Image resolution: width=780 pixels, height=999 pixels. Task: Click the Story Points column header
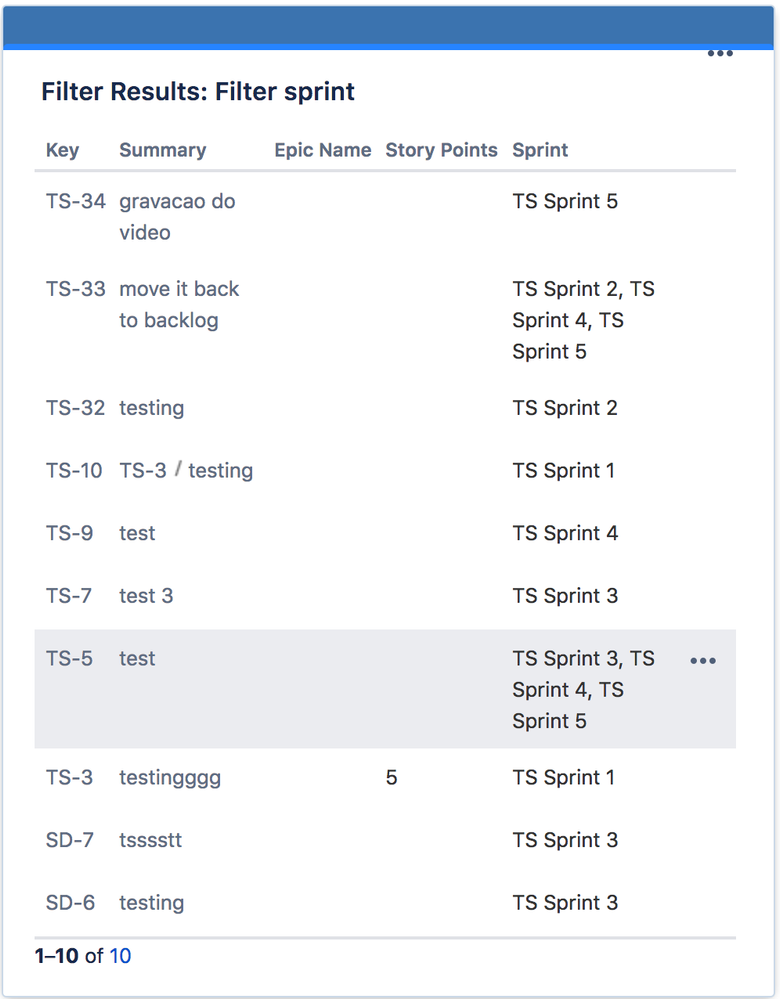click(x=441, y=150)
